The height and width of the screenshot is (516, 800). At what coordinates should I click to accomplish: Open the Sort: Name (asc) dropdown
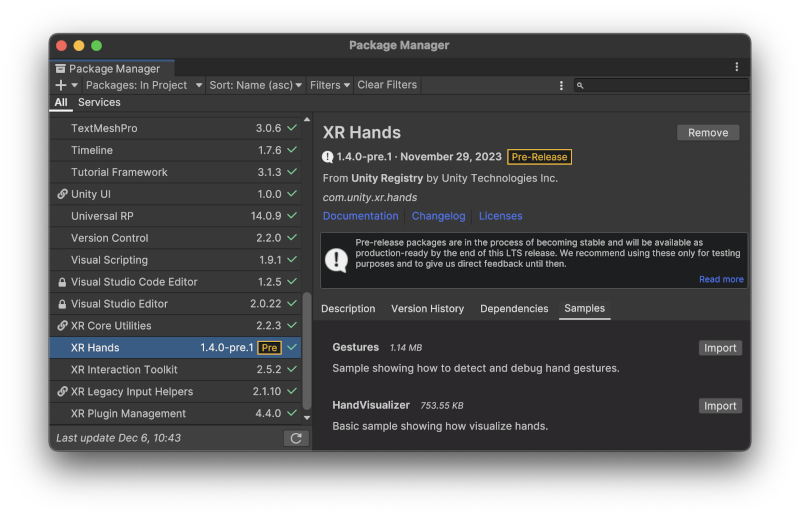point(255,85)
